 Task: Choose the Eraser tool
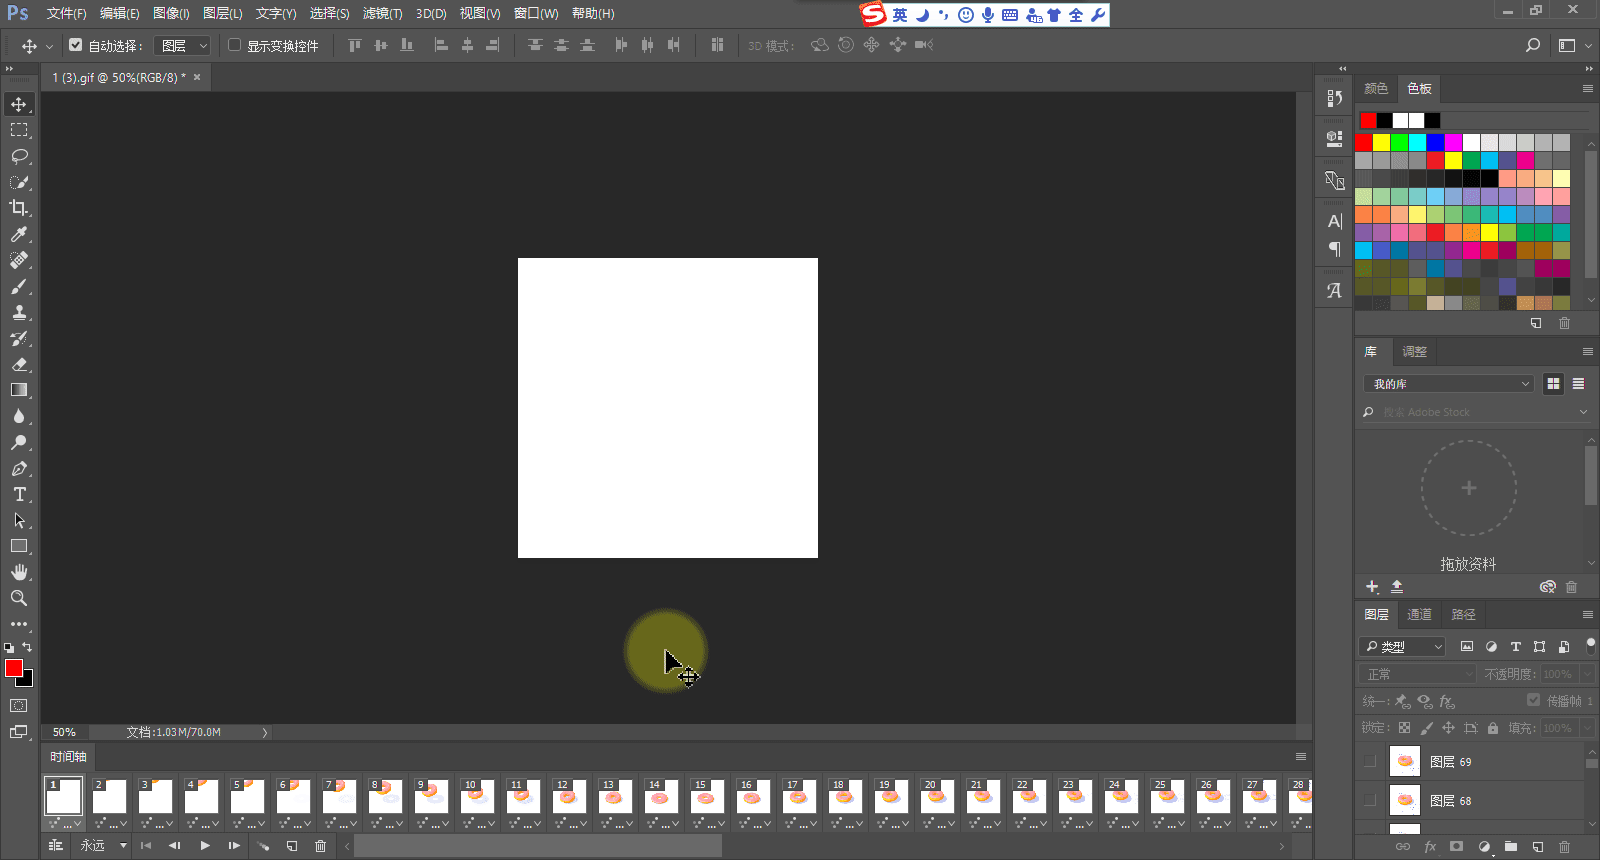19,364
